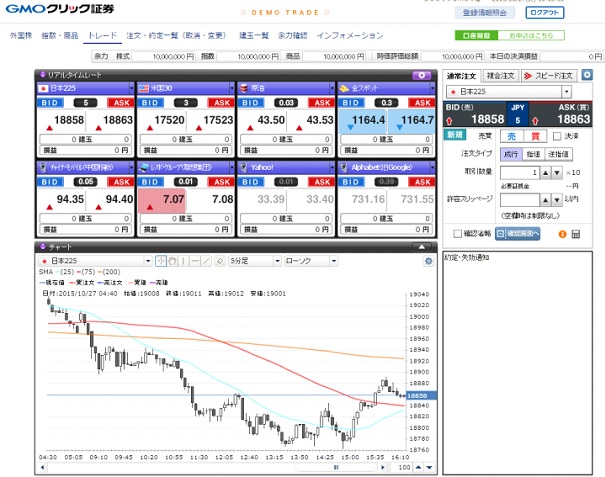Click the orange info icon in order panel
The image size is (605, 477).
coord(562,234)
